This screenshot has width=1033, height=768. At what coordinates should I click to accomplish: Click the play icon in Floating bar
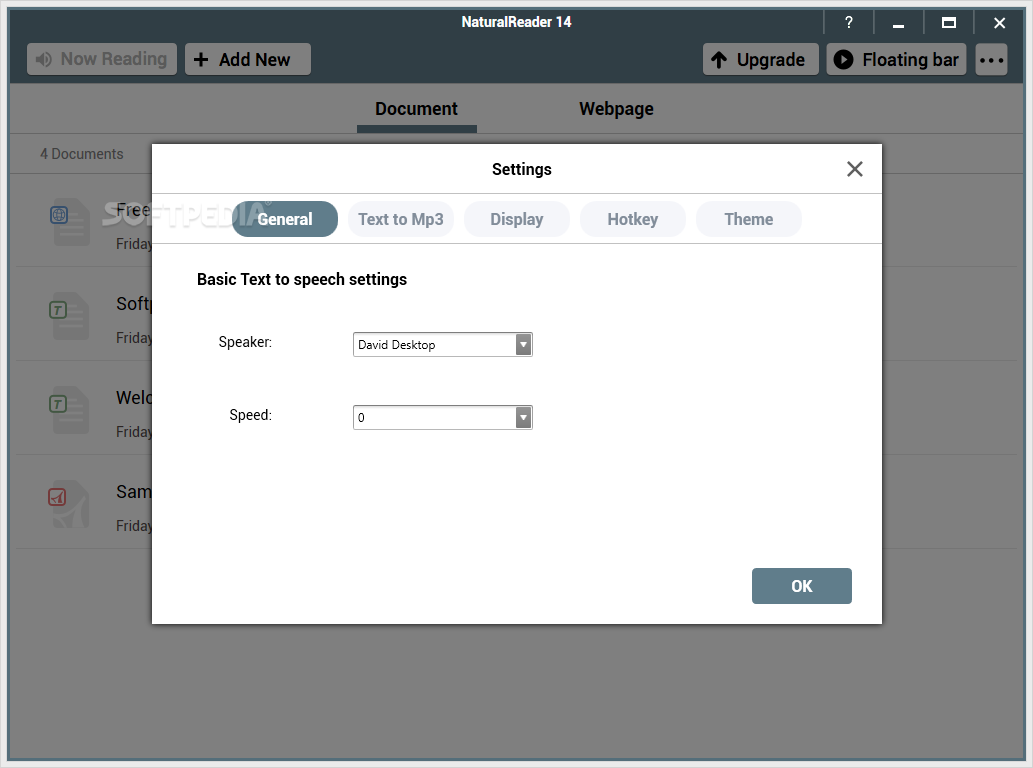(843, 59)
